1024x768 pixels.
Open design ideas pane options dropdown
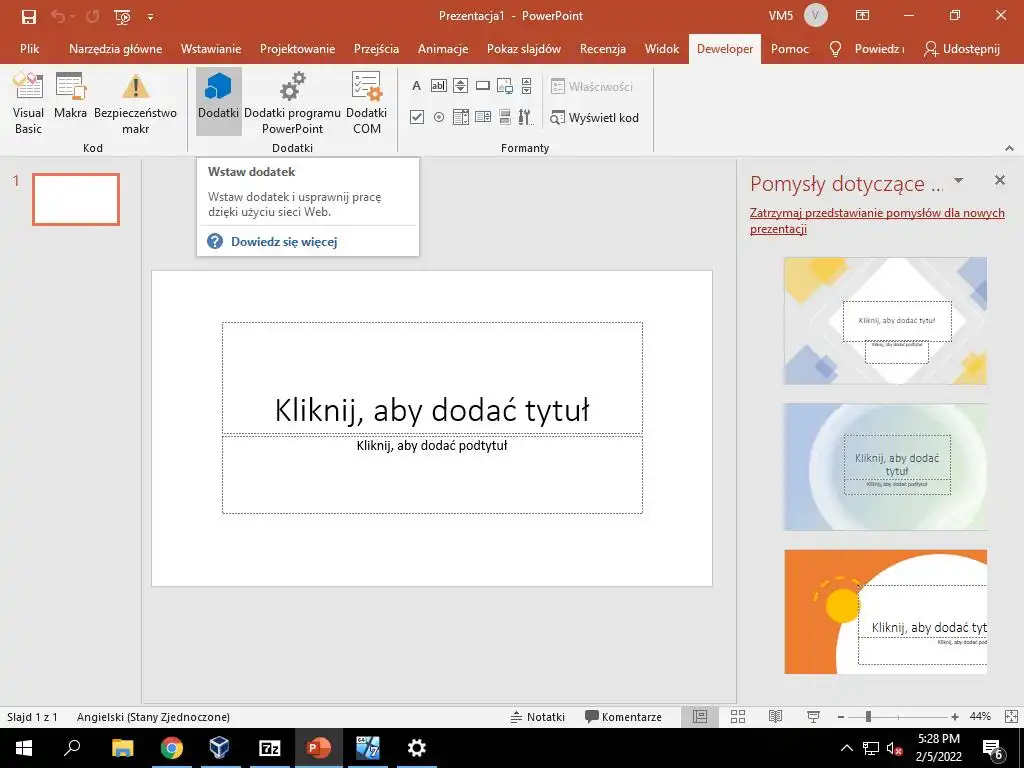pos(958,180)
